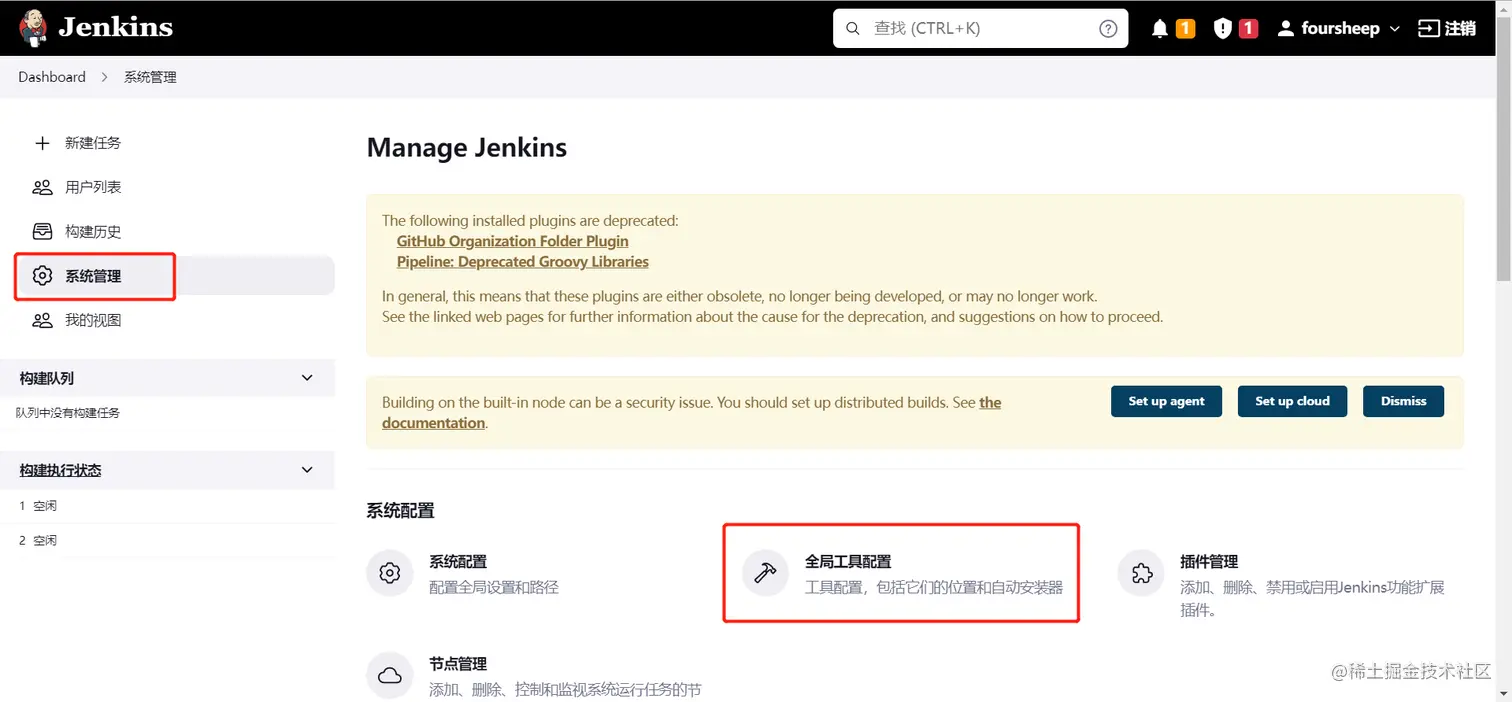Click the plus icon for 新建任务
Screen dimensions: 1512x702
tap(42, 143)
